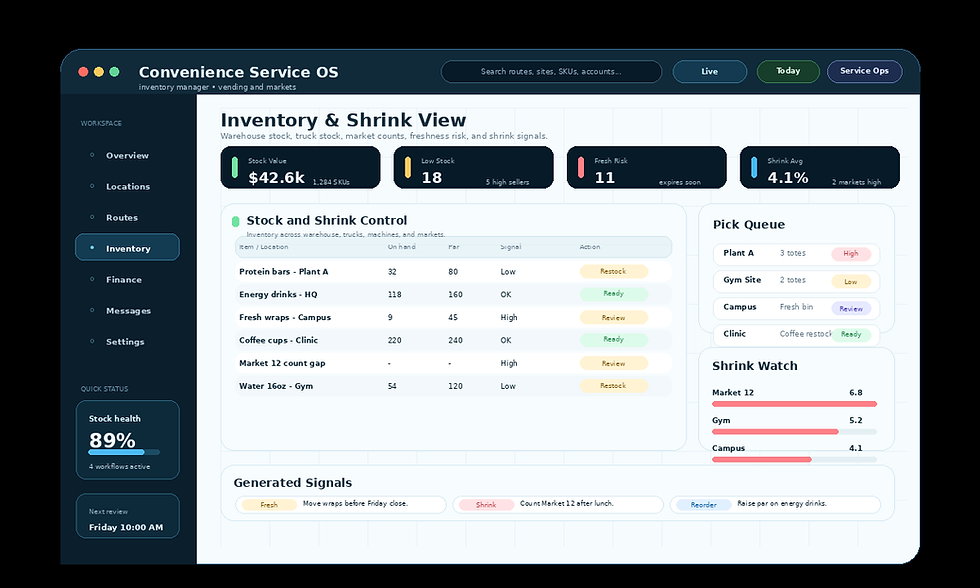Click Restock for Protein bars - Plant A

tap(614, 271)
